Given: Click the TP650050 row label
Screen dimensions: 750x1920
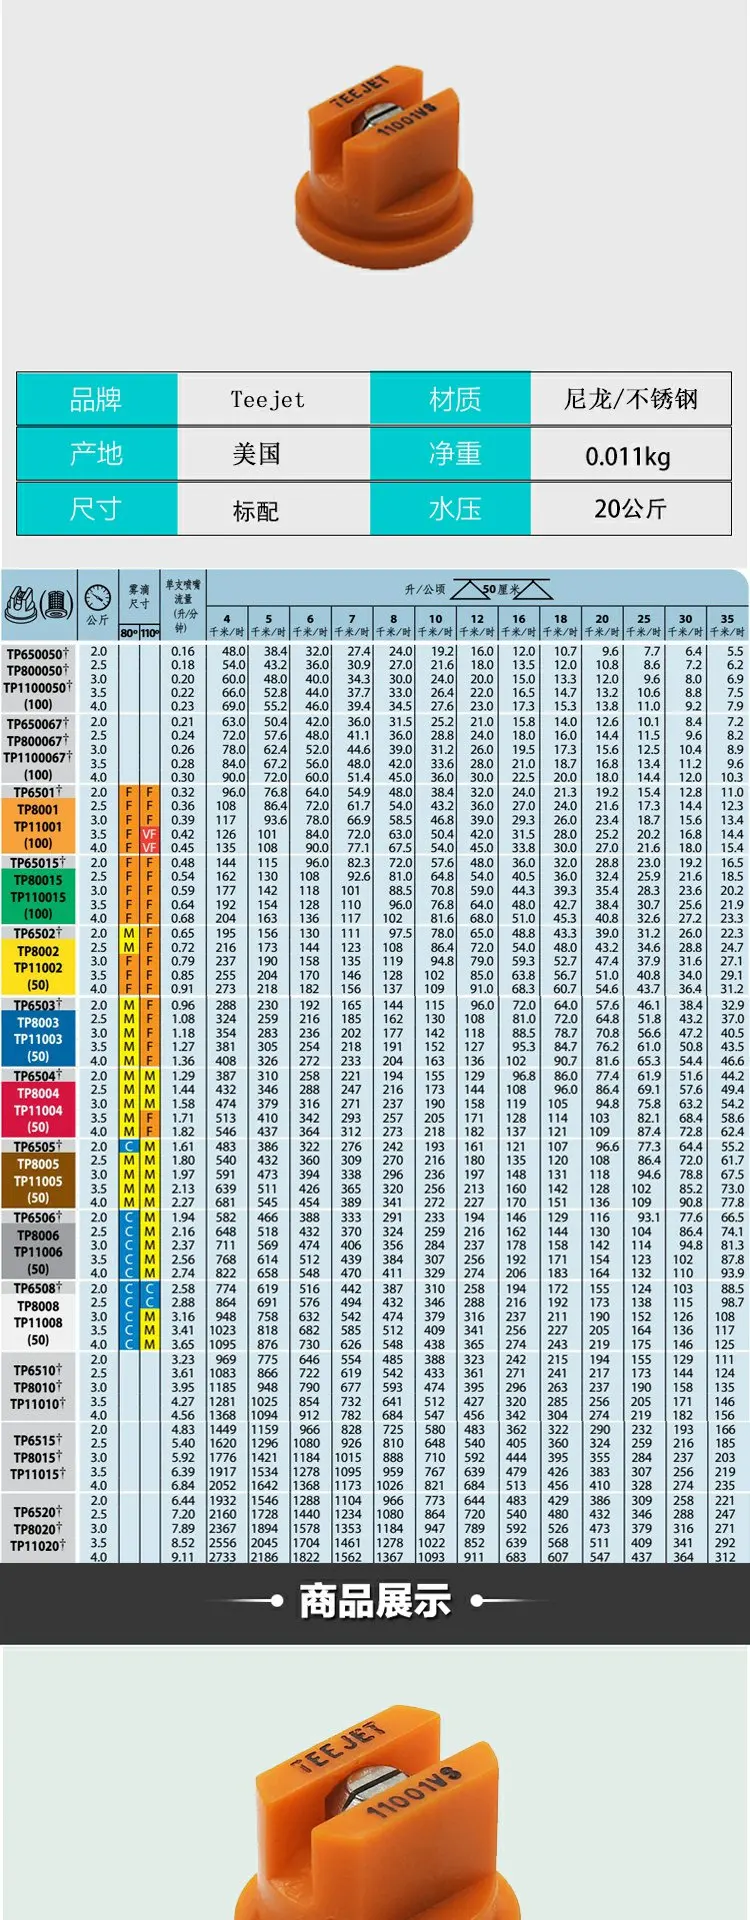Looking at the screenshot, I should click(38, 654).
